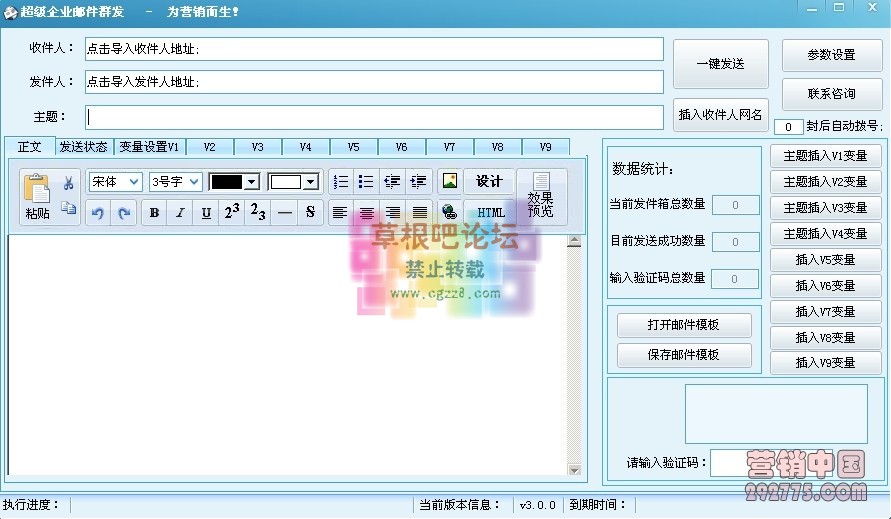
Task: Pick the black font color swatch
Action: click(227, 182)
